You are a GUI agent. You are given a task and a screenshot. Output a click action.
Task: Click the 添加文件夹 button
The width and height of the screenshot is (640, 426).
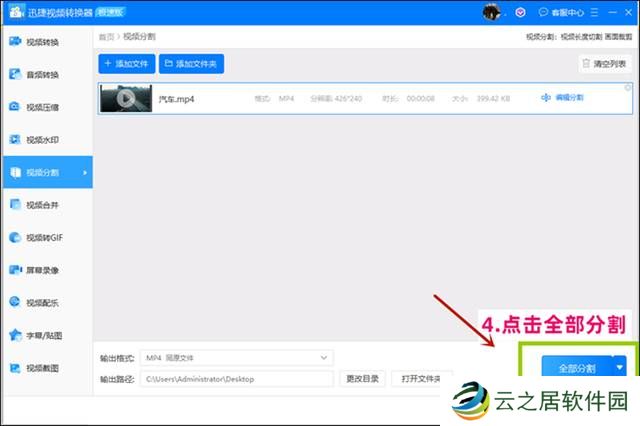tap(191, 64)
